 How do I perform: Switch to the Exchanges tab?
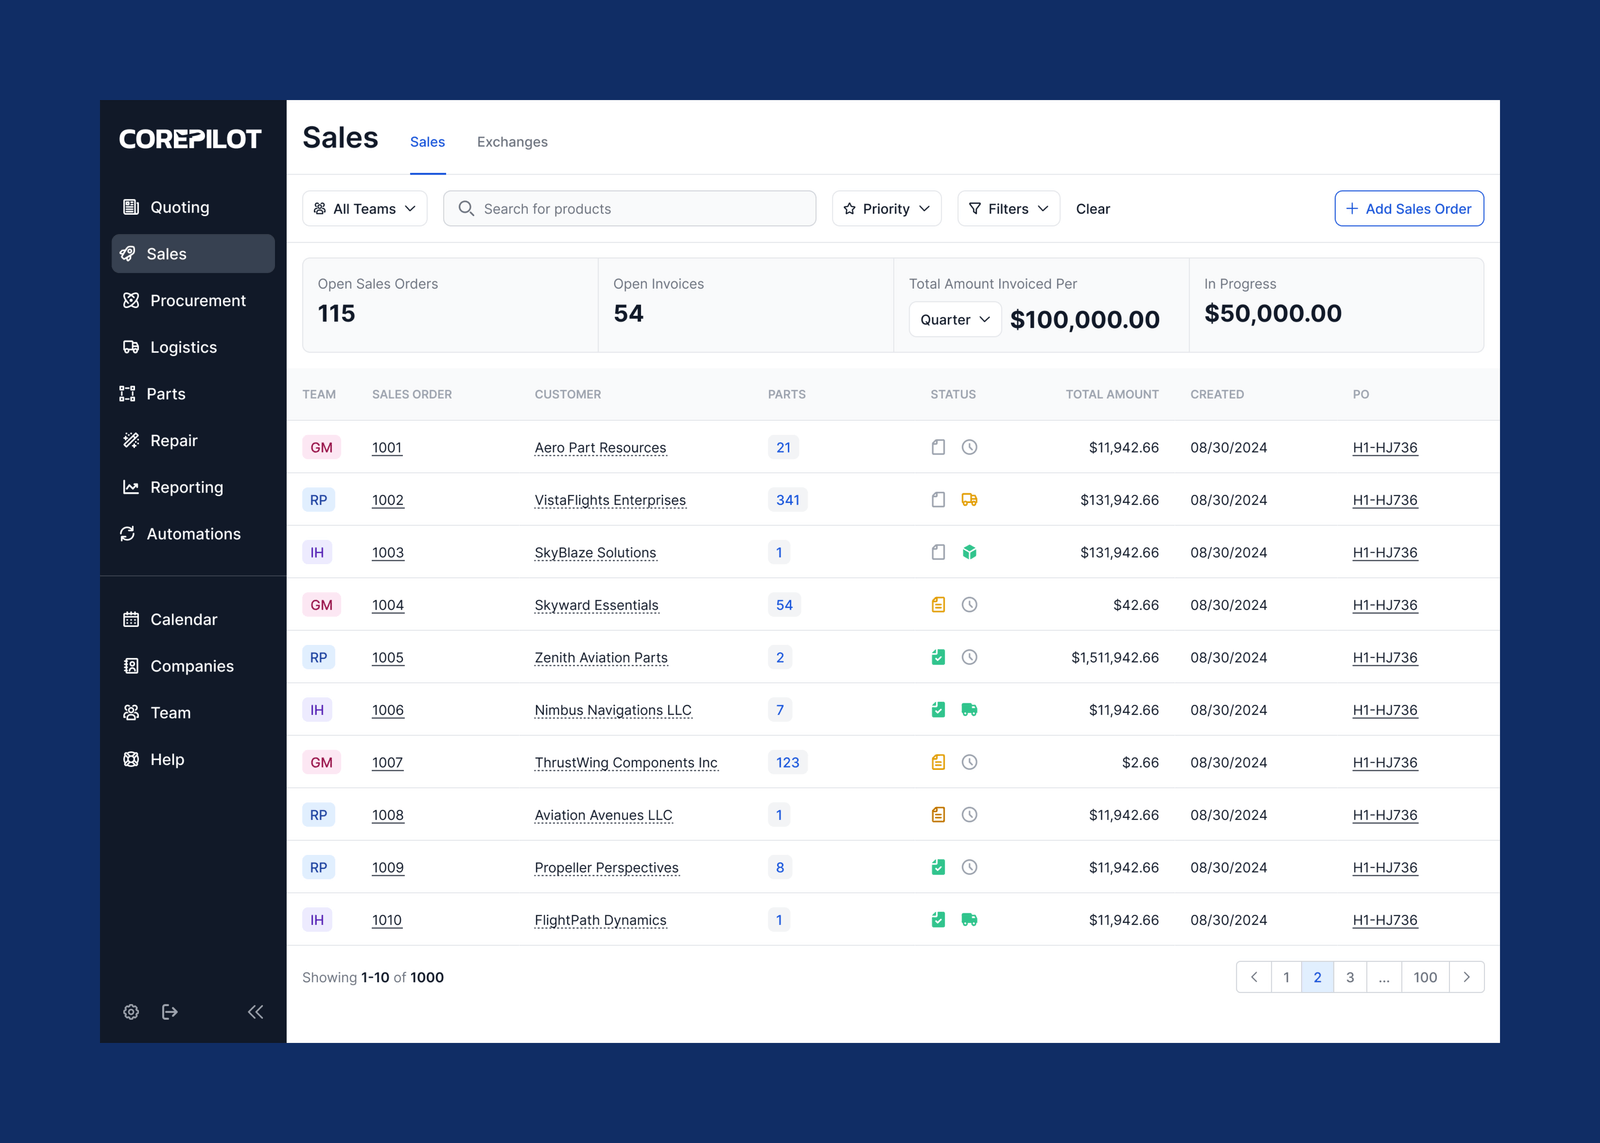[x=512, y=142]
